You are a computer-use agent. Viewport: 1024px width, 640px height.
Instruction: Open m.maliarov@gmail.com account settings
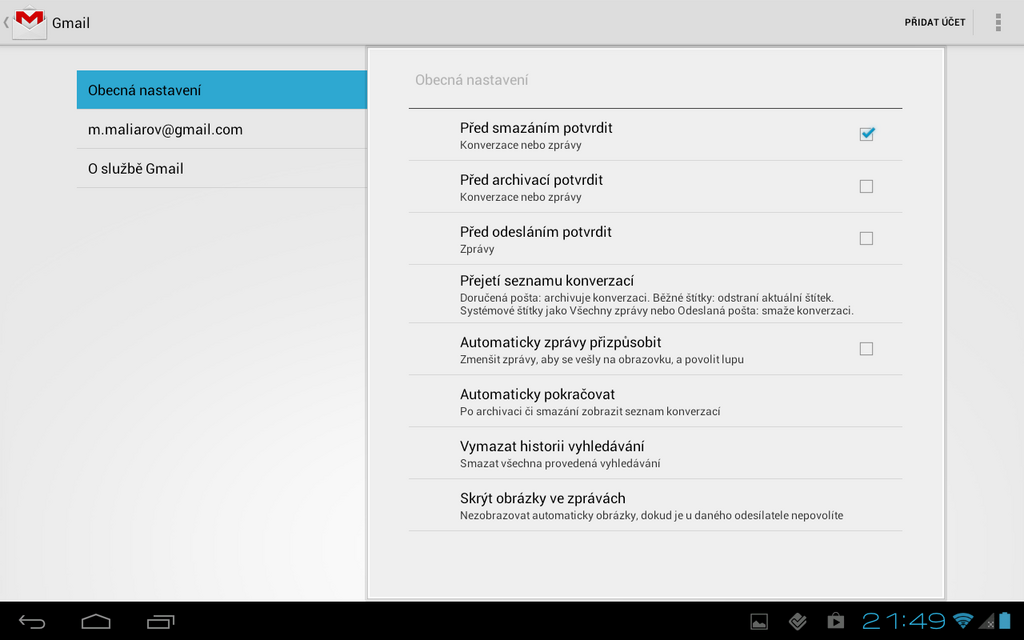pyautogui.click(x=222, y=129)
